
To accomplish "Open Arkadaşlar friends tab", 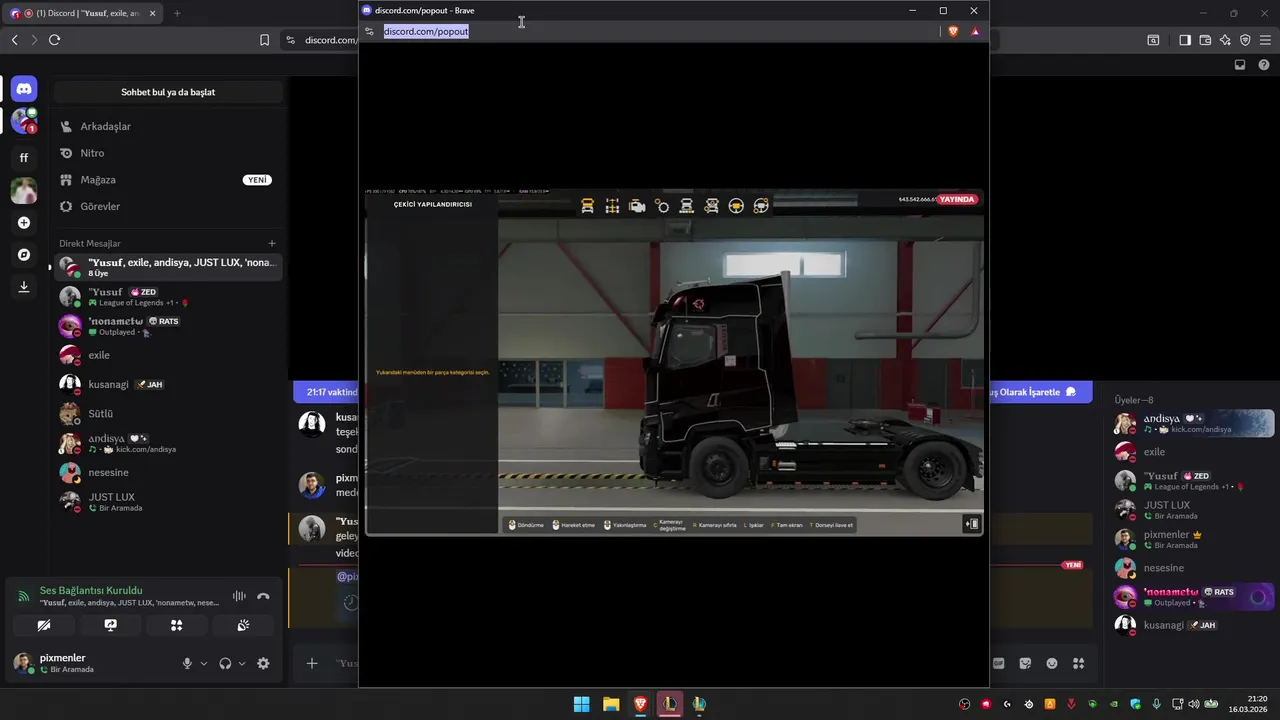I will click(167, 127).
